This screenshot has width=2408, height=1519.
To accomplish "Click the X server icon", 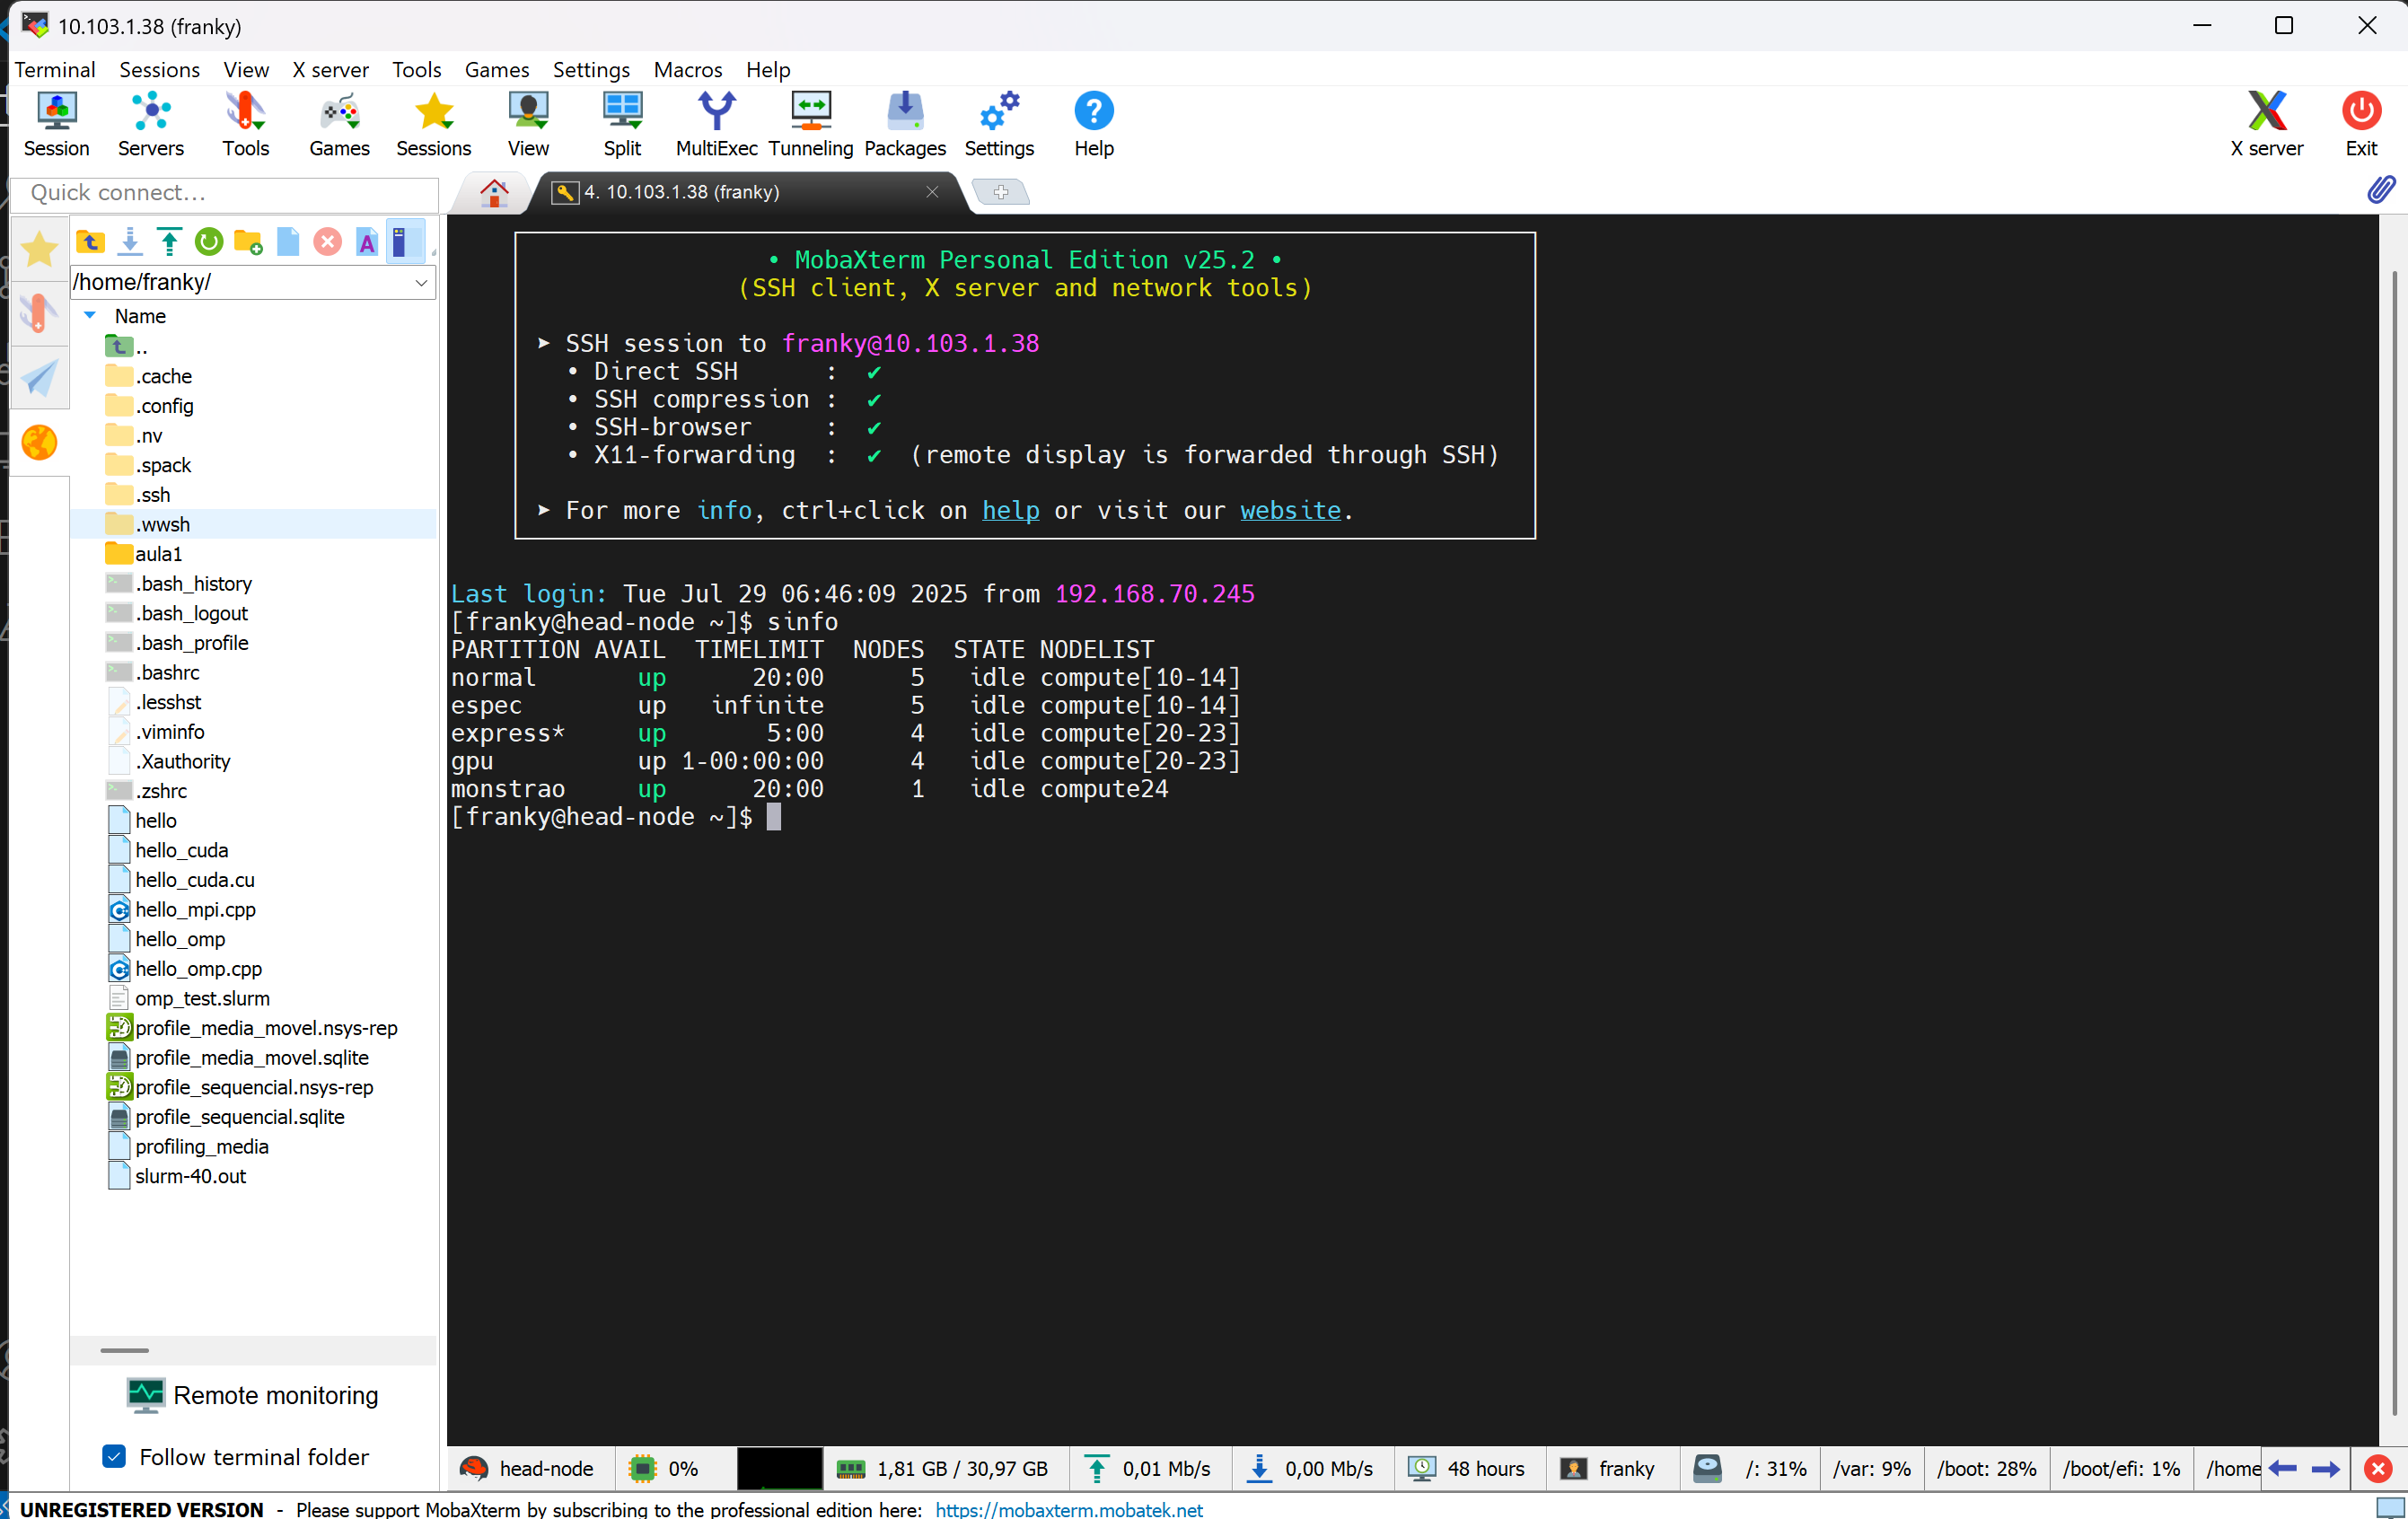I will 2266,123.
